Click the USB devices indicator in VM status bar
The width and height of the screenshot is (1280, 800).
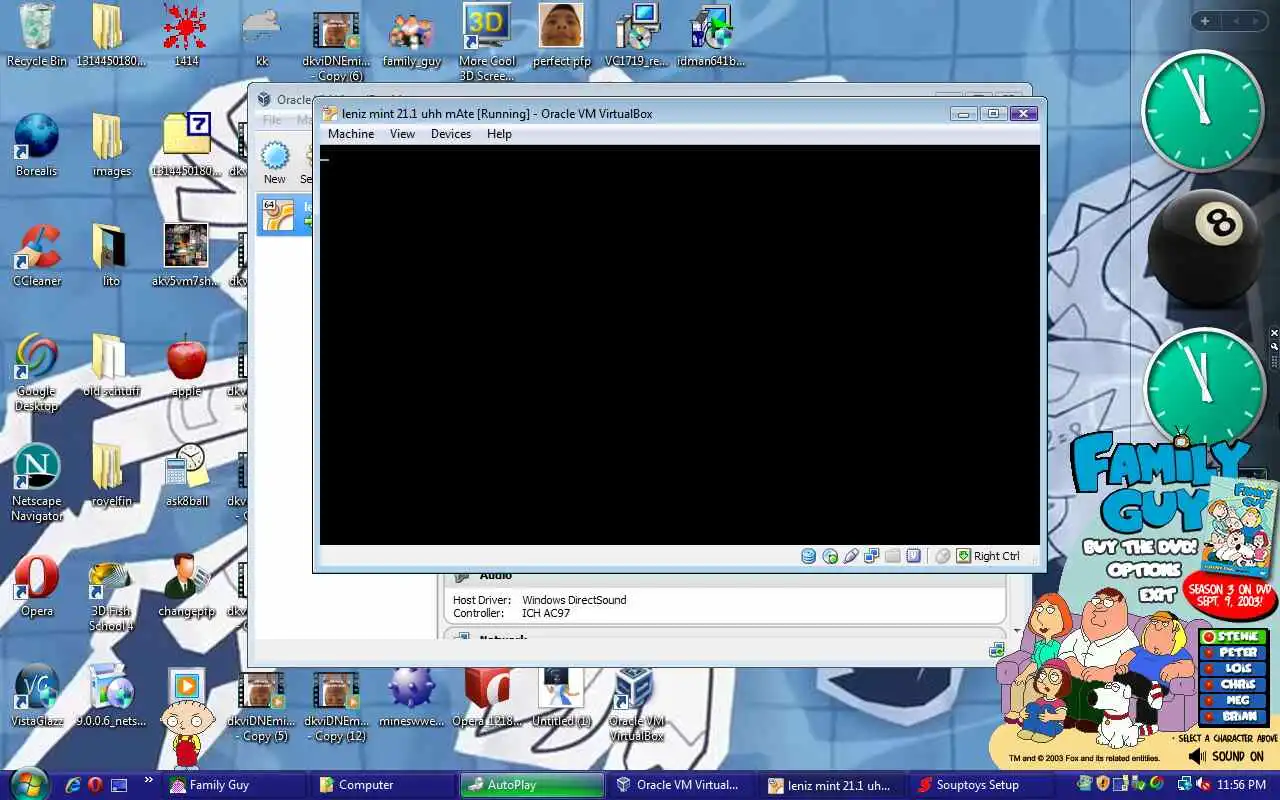[x=851, y=556]
